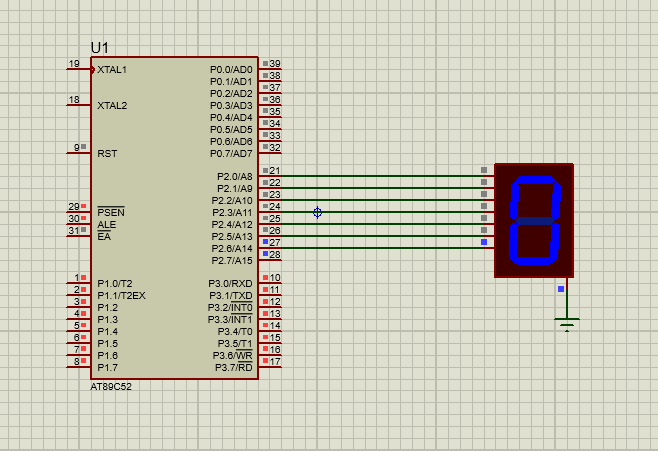This screenshot has height=451, width=658.
Task: Pick the P2.7/A15 pin label
Action: (232, 261)
